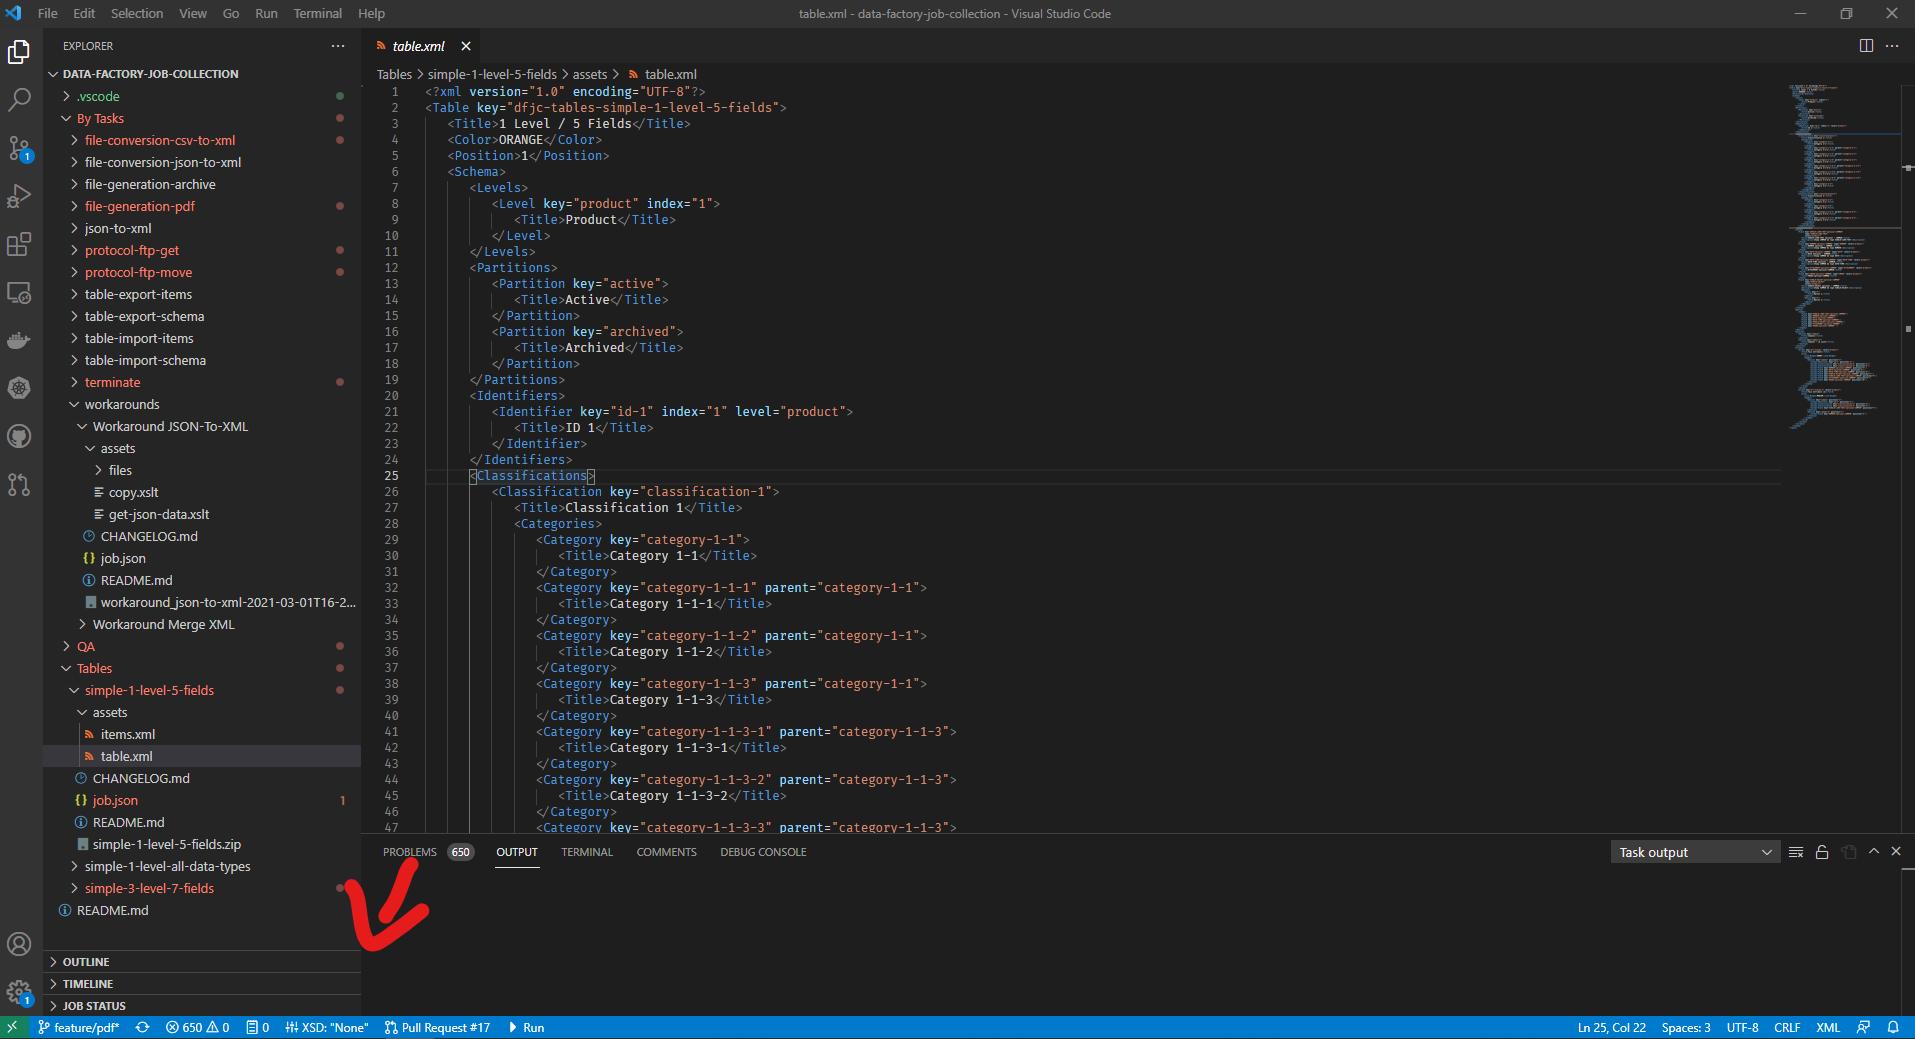The width and height of the screenshot is (1915, 1039).
Task: Open the Terminal menu
Action: (317, 13)
